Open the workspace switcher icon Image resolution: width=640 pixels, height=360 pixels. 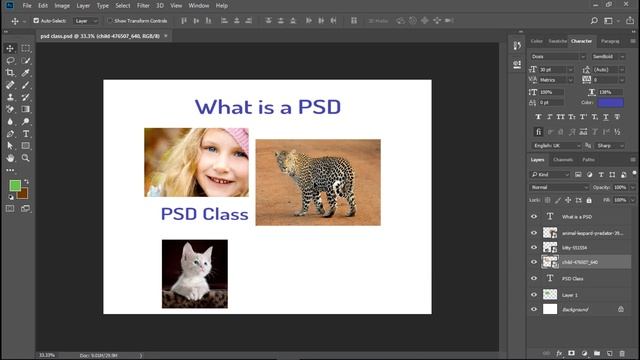tap(609, 21)
